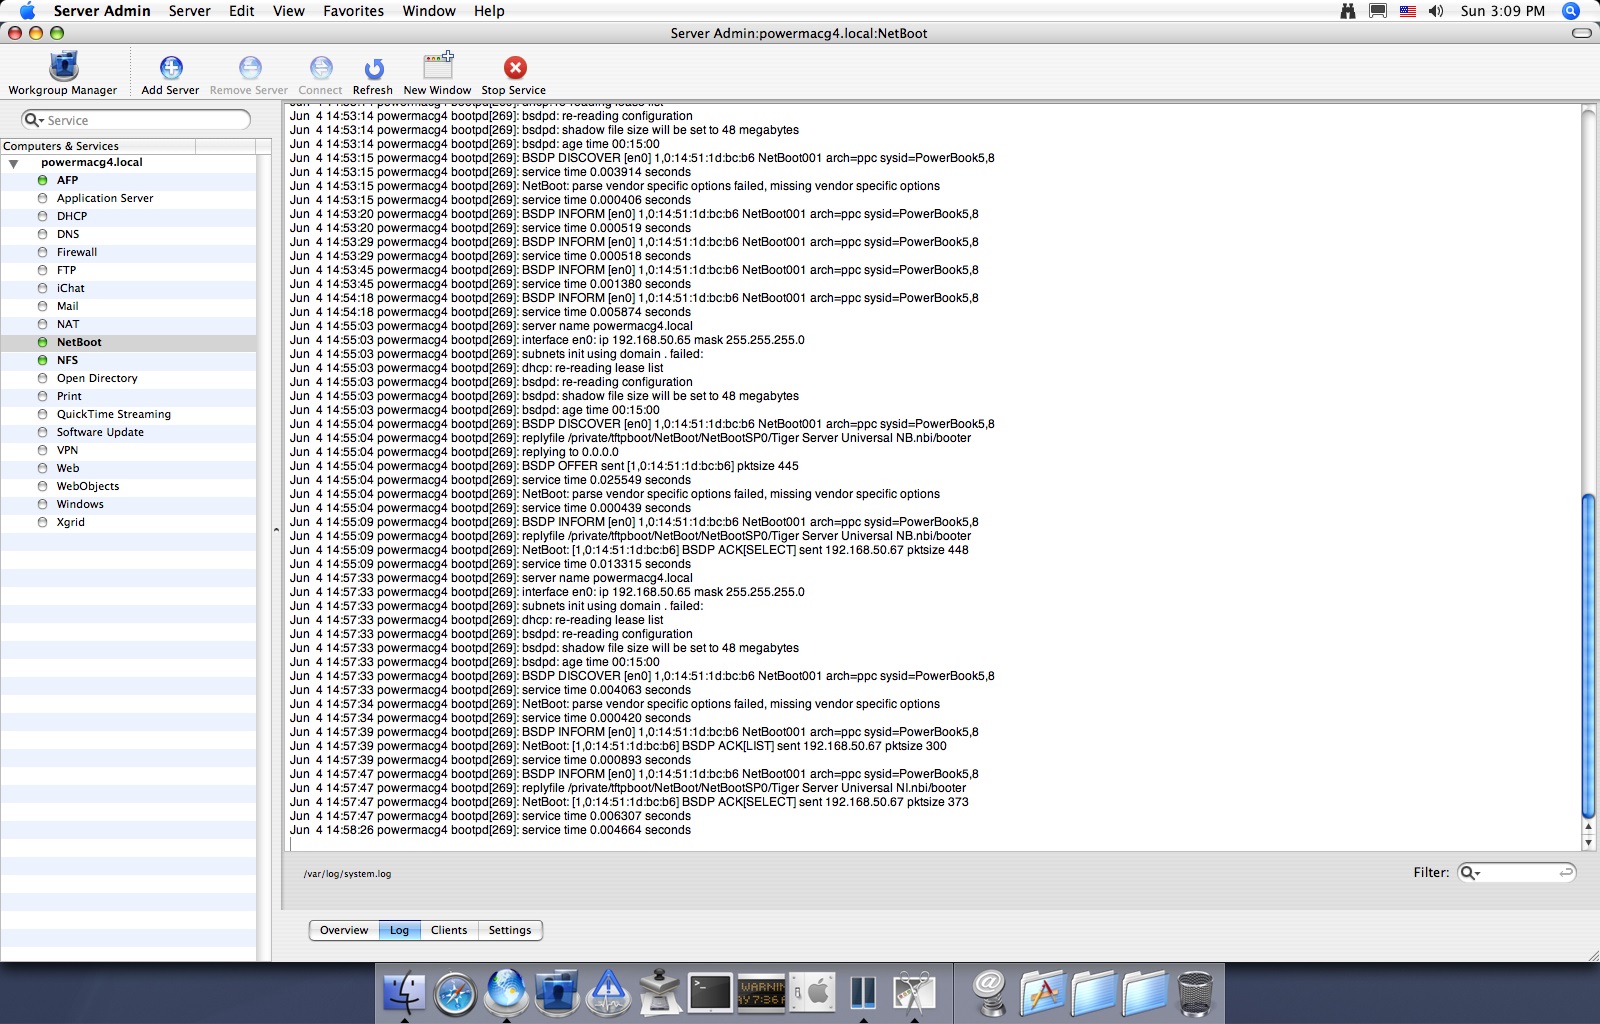
Task: Click the Computers & Services column header
Action: click(98, 146)
